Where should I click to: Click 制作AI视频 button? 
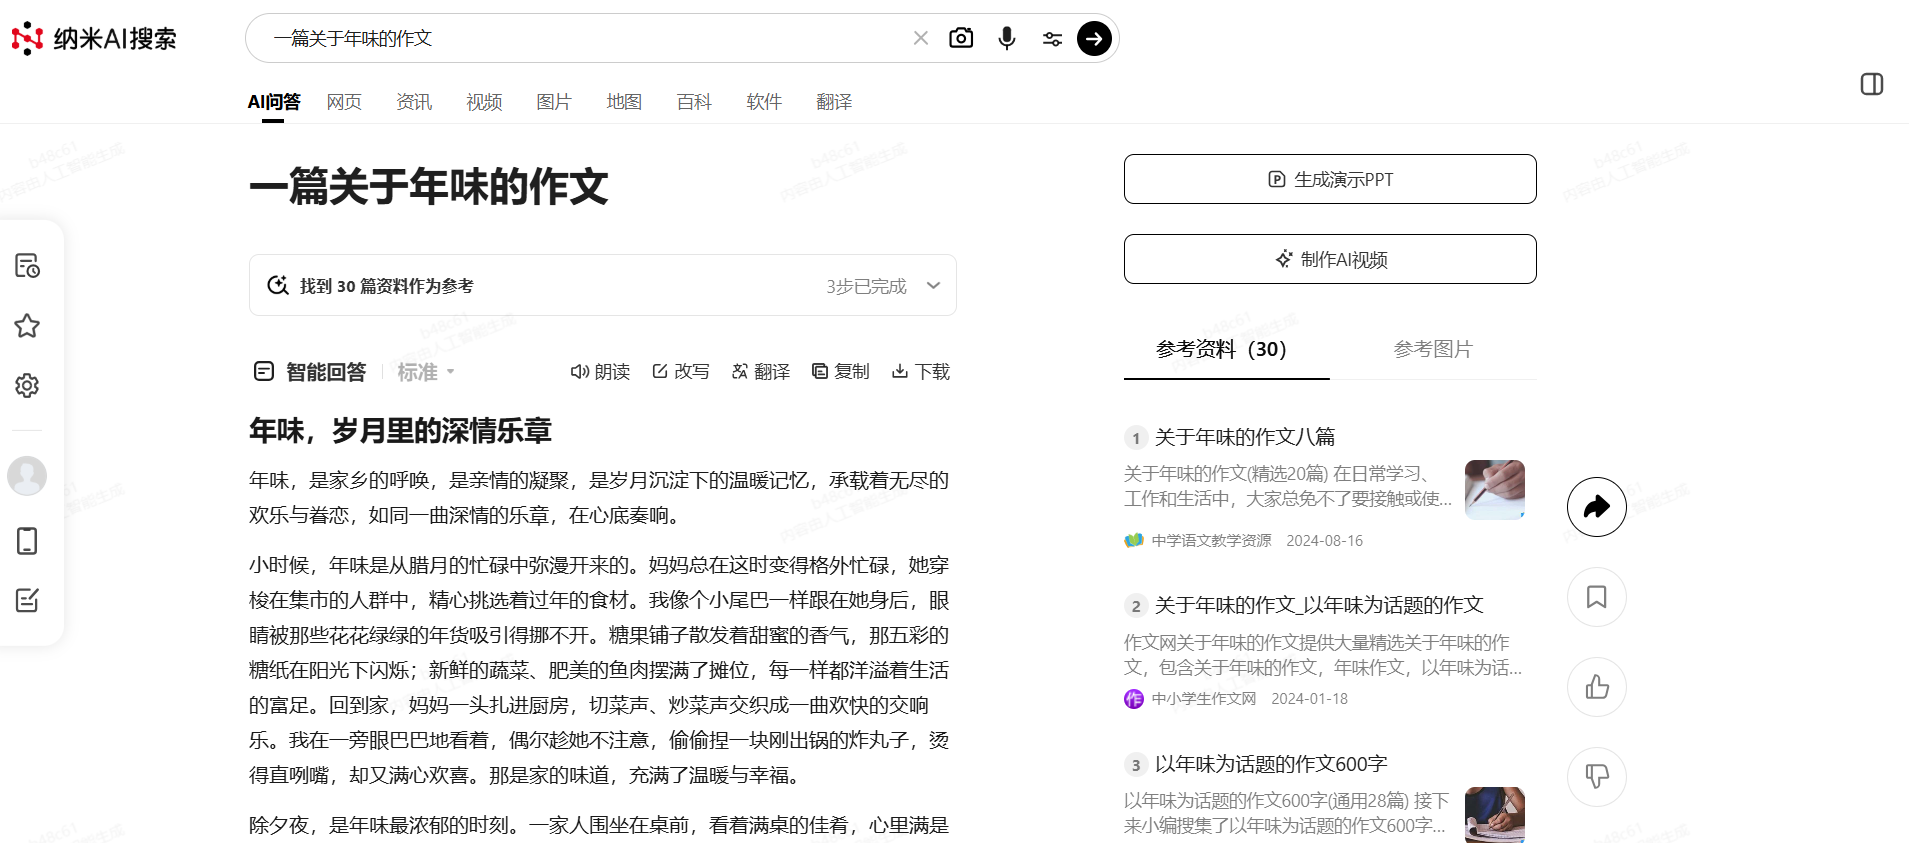point(1330,259)
